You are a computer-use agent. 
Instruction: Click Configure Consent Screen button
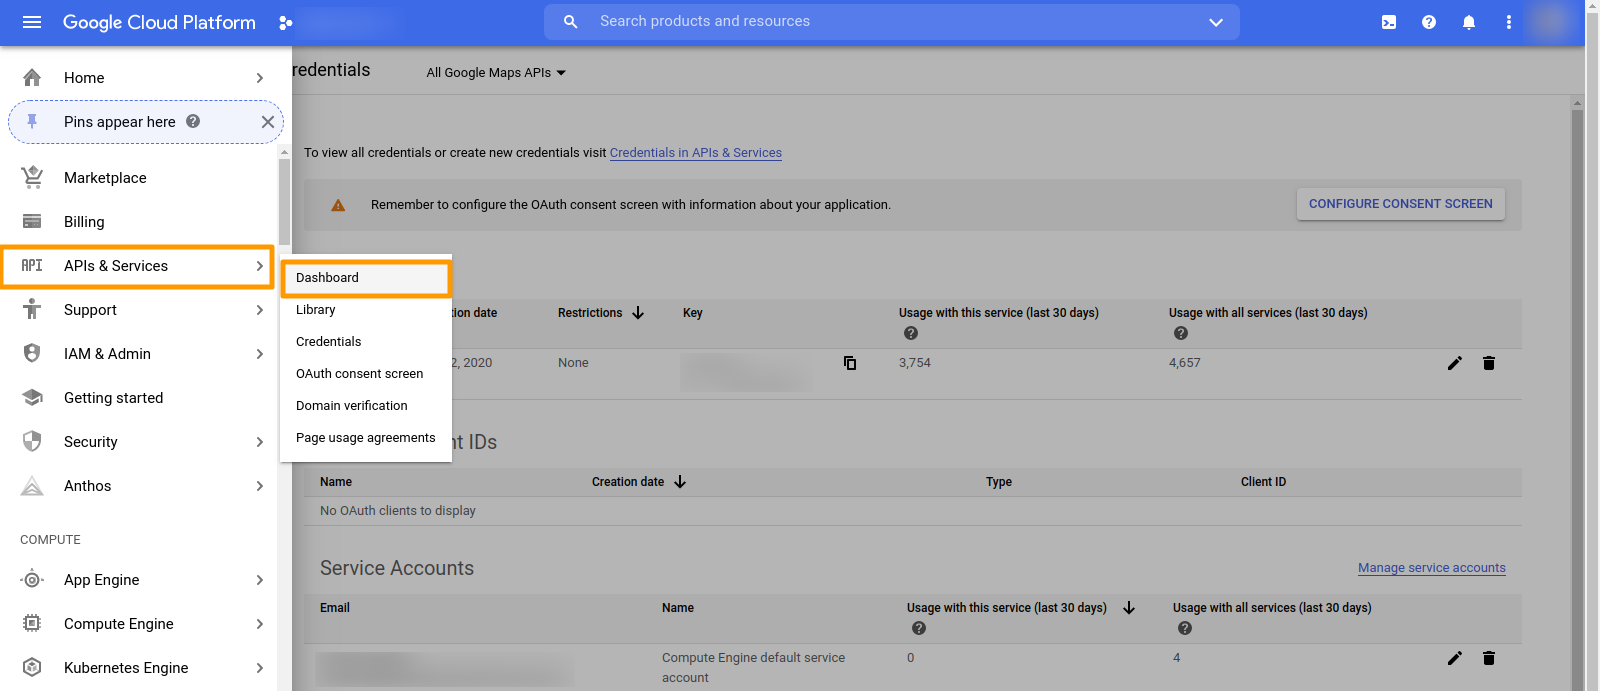click(1400, 204)
